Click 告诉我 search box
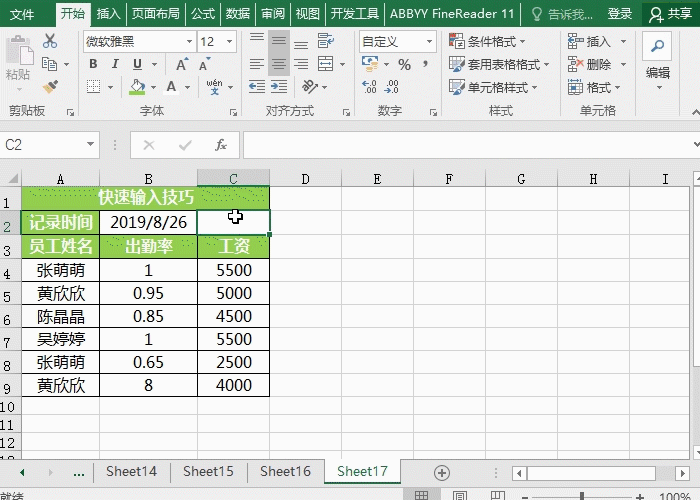Screen dimensions: 700x500 (562, 14)
